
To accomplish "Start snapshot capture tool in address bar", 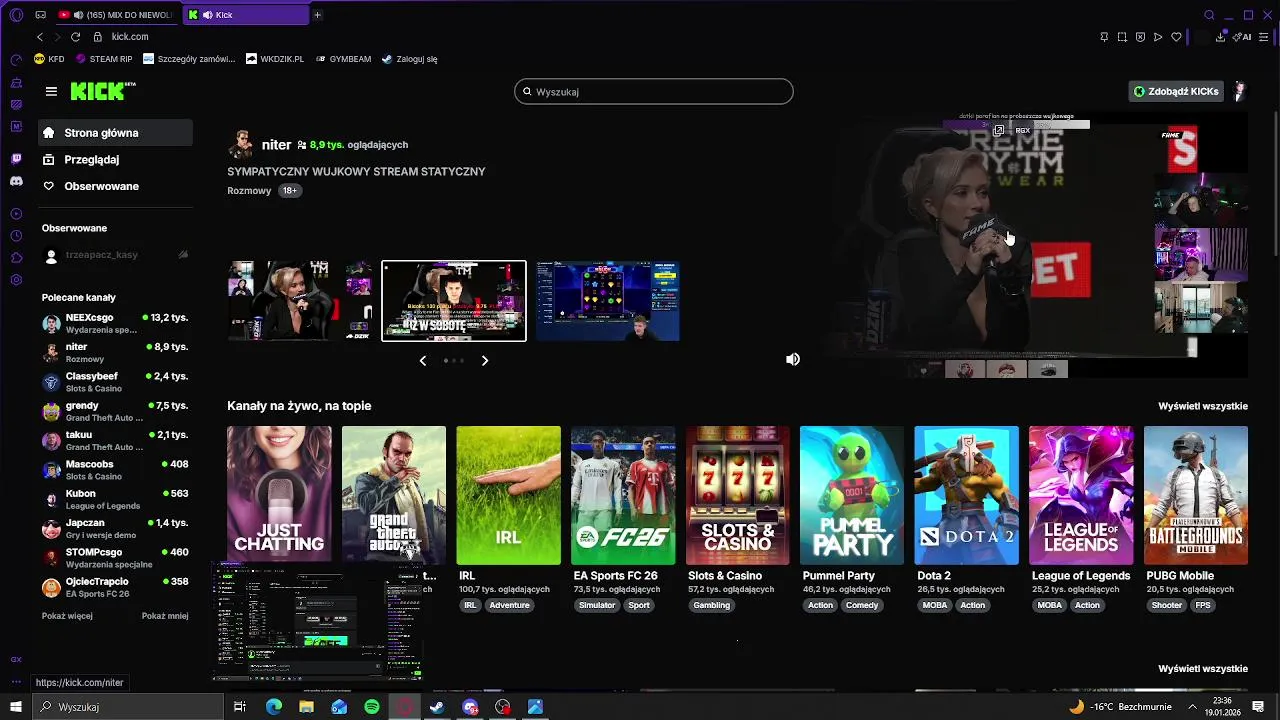I will [x=1122, y=37].
